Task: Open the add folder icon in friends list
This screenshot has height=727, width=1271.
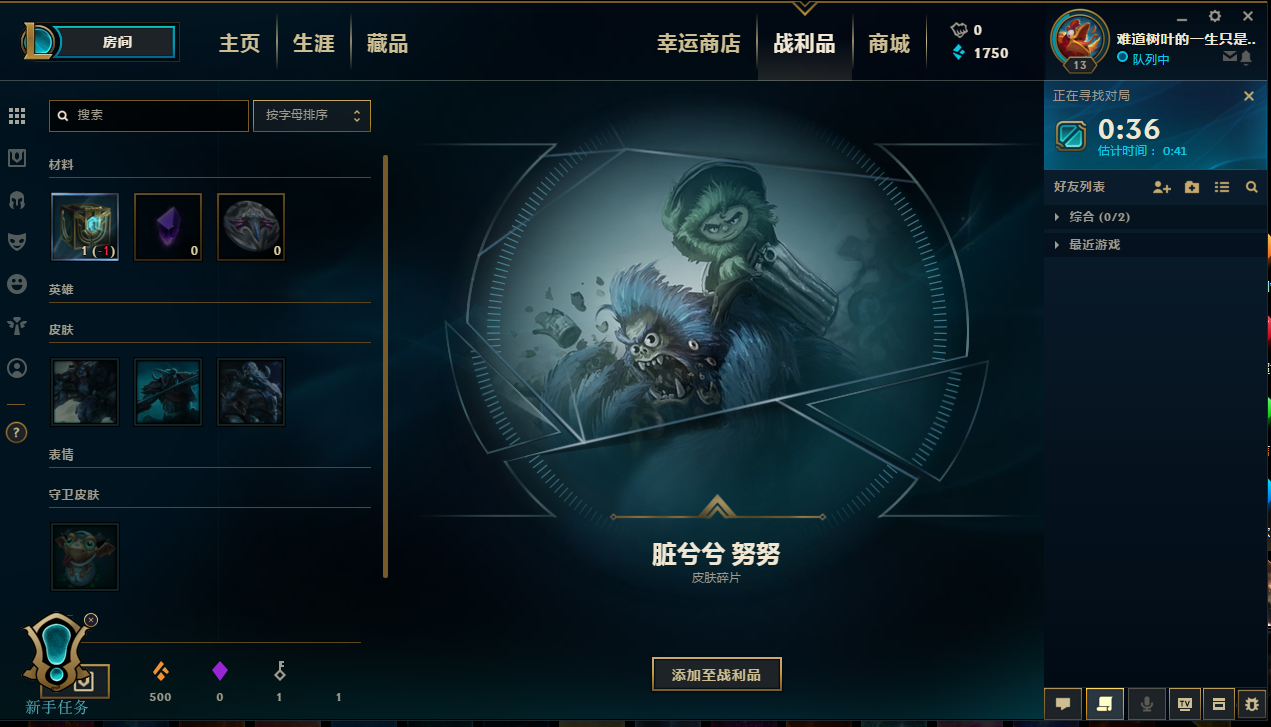Action: tap(1192, 187)
